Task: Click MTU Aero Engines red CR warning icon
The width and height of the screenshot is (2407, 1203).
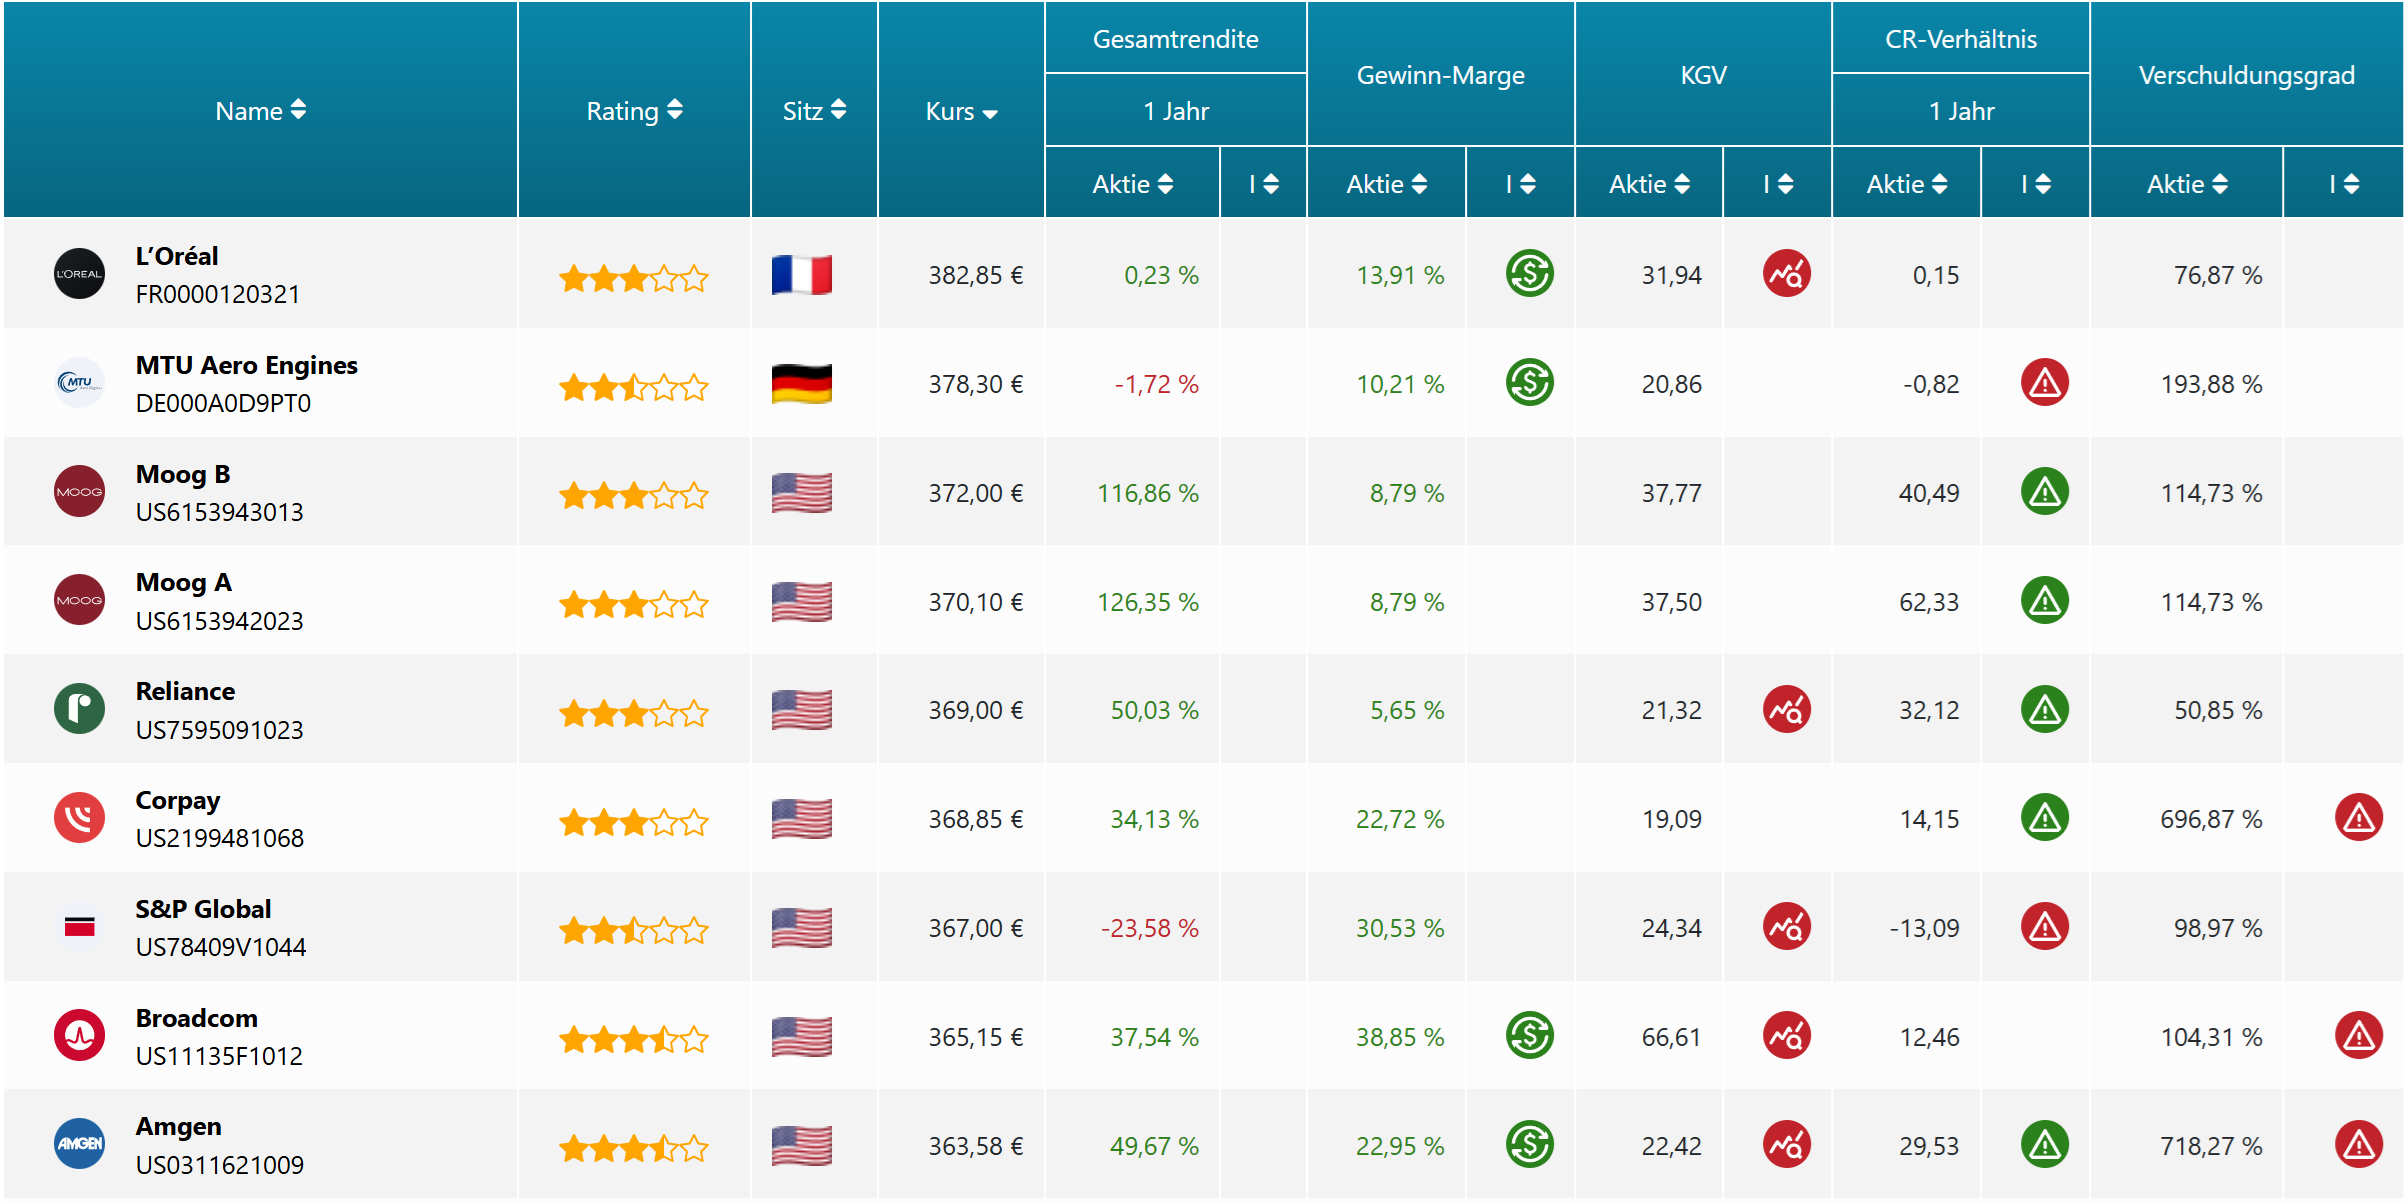Action: click(2044, 383)
